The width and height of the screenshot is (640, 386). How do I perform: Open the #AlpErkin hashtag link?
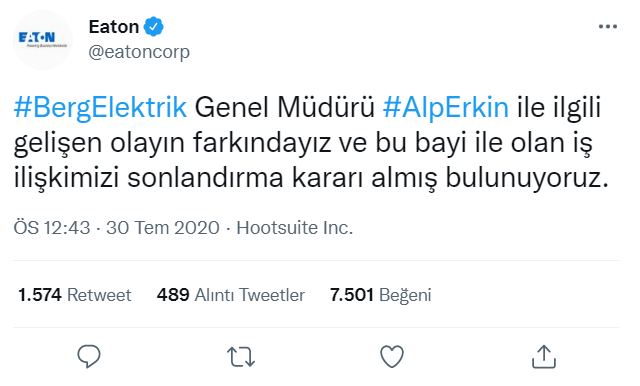click(x=446, y=107)
